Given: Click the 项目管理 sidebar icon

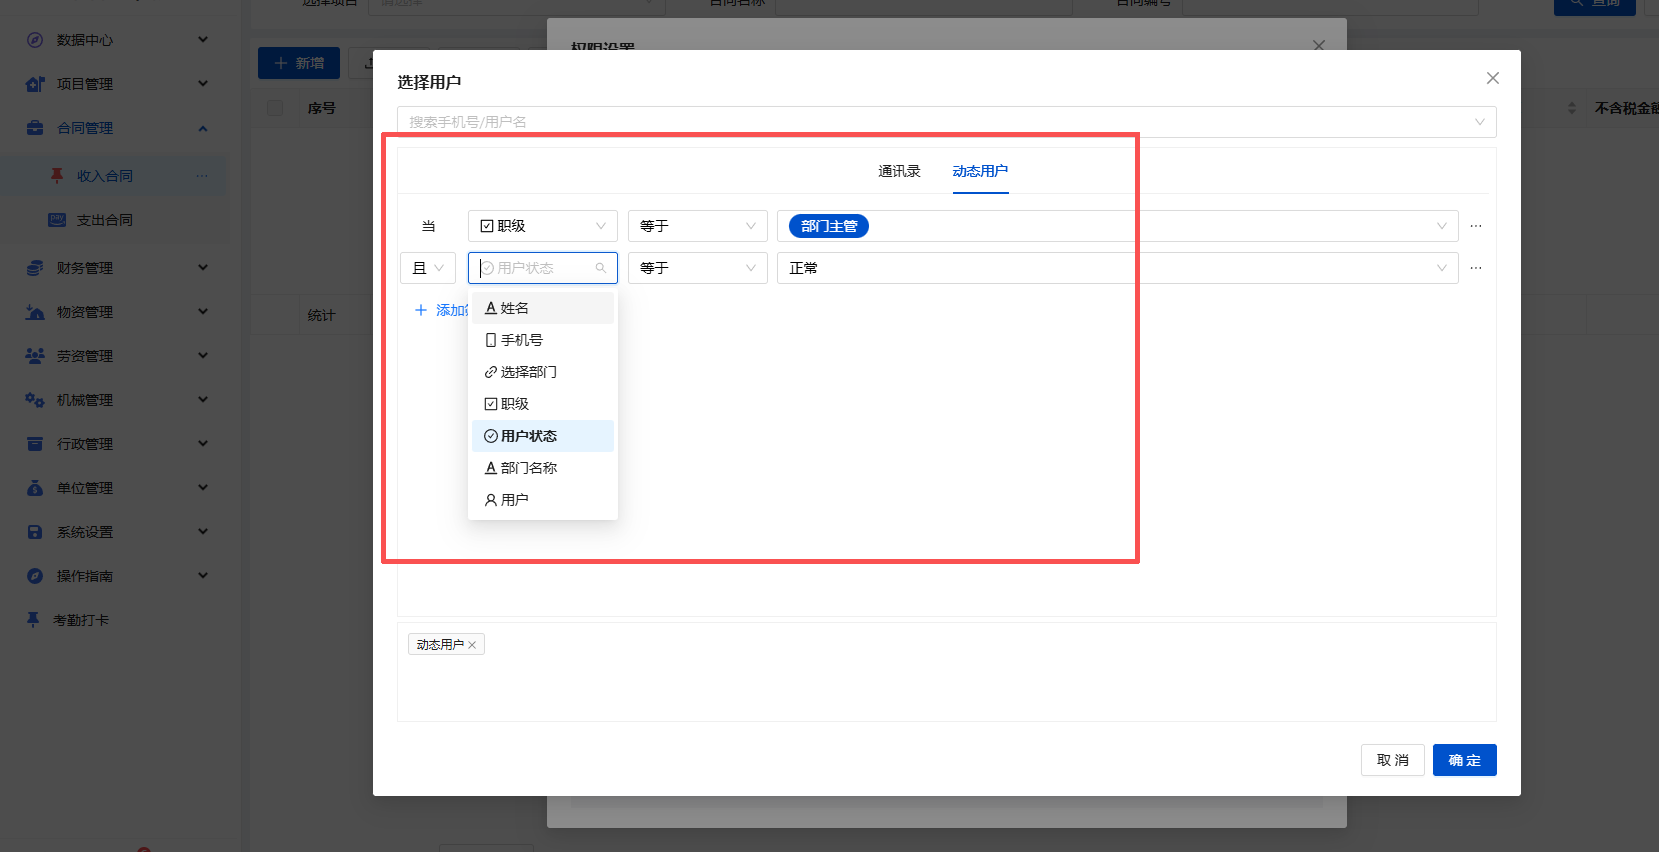Looking at the screenshot, I should pos(35,84).
